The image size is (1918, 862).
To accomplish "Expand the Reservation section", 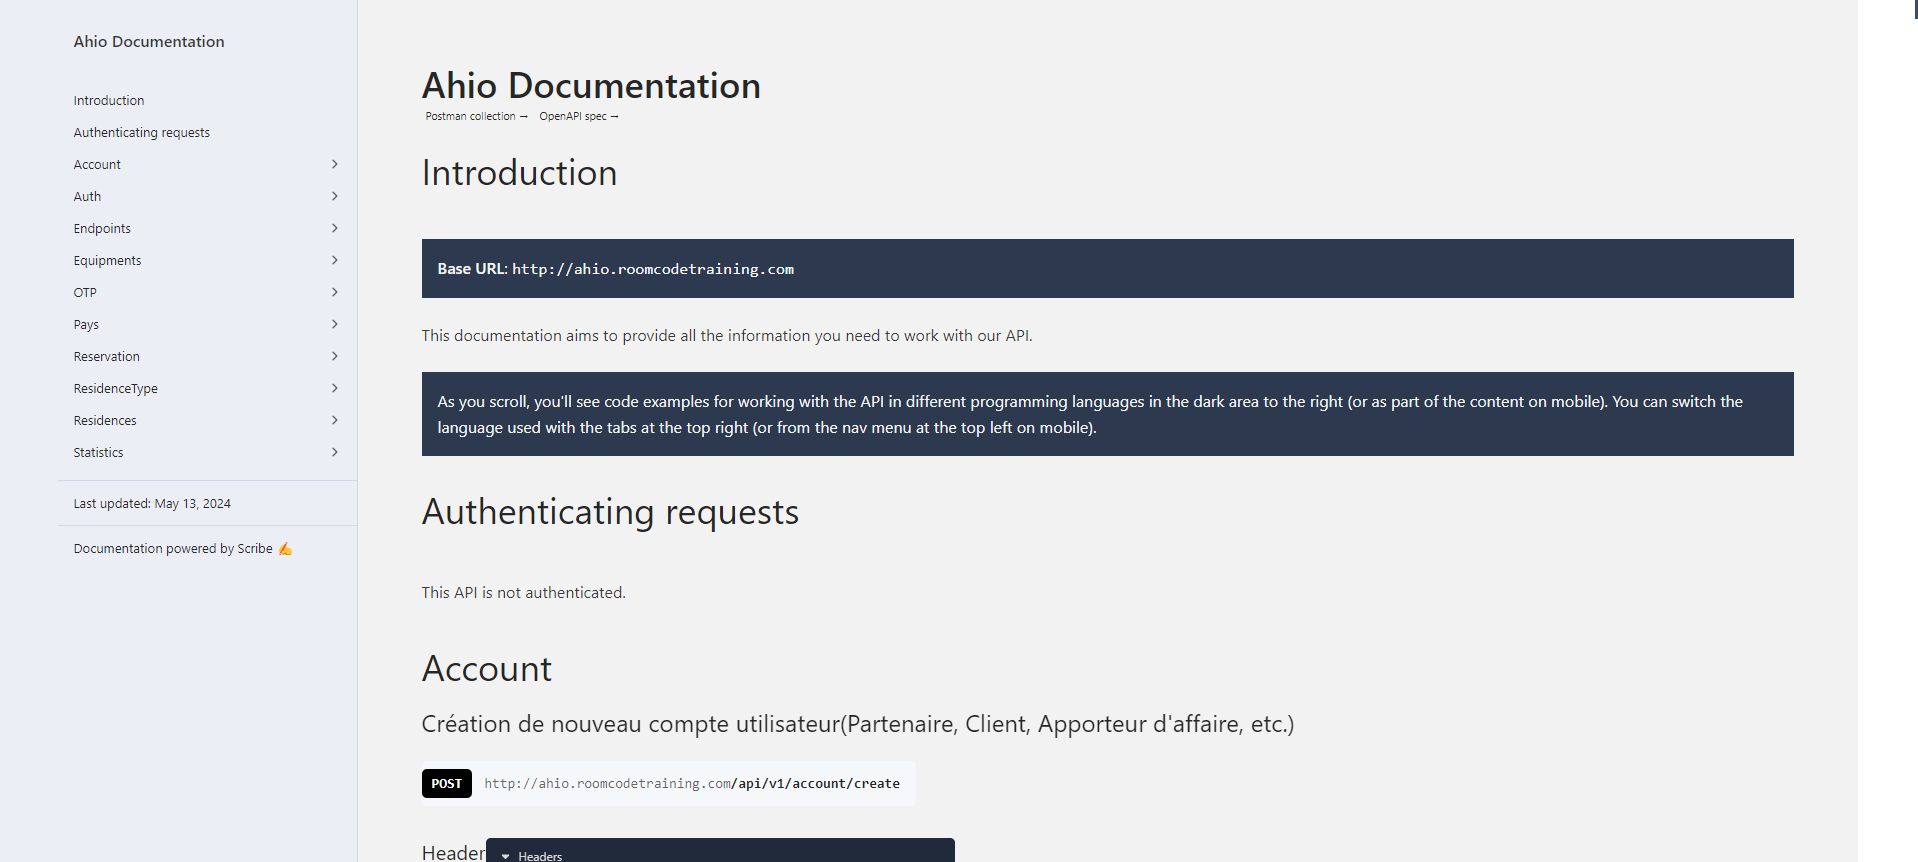I will pyautogui.click(x=334, y=356).
